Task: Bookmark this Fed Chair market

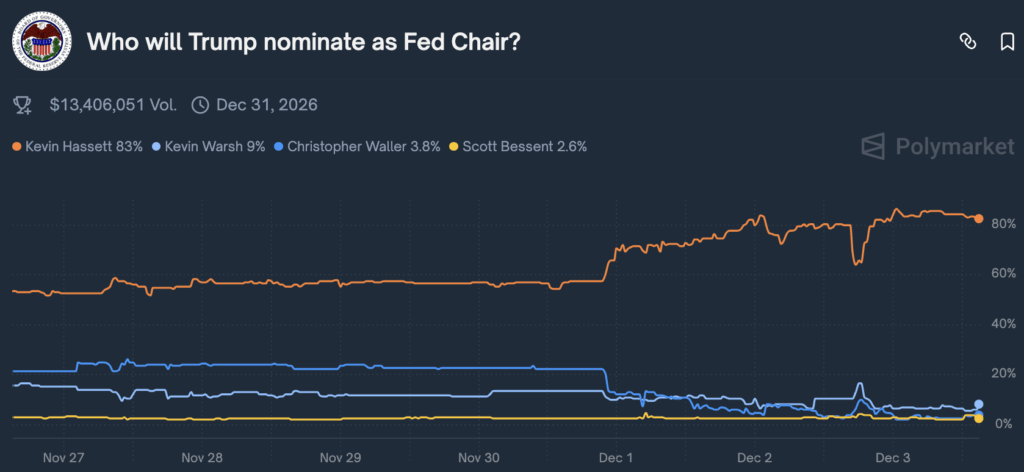Action: (1007, 41)
